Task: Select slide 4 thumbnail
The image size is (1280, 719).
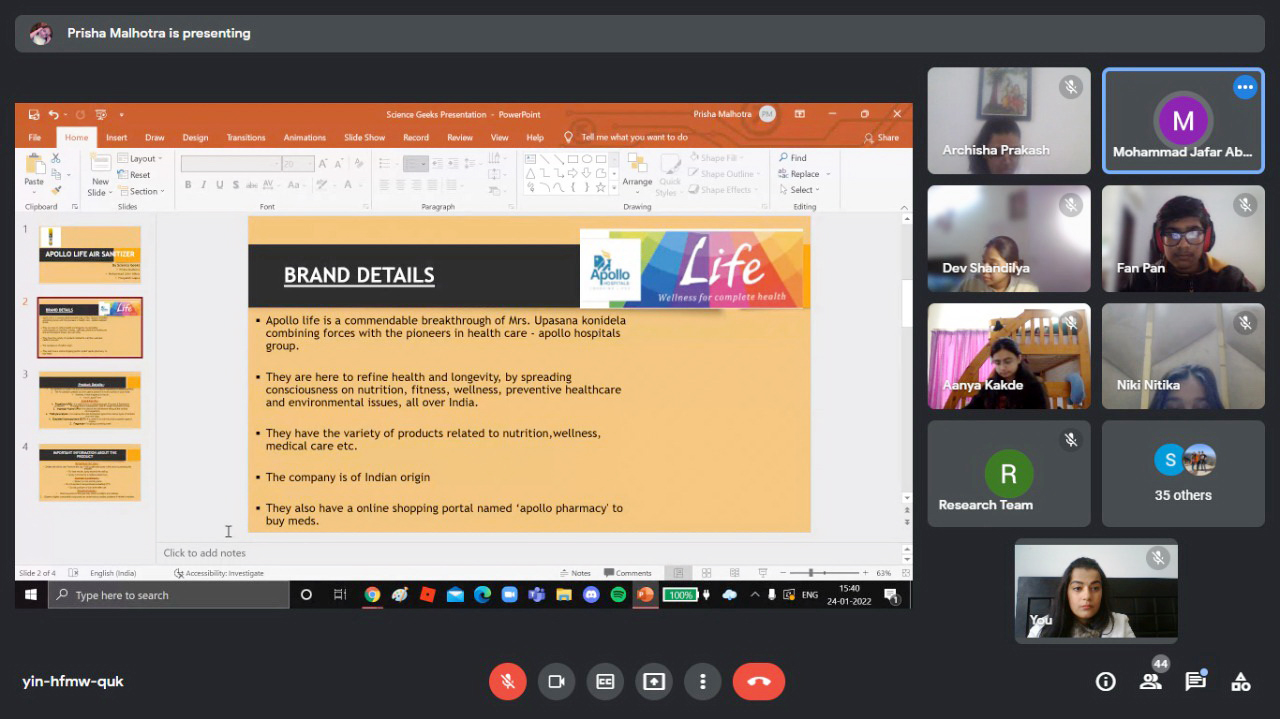Action: [90, 473]
